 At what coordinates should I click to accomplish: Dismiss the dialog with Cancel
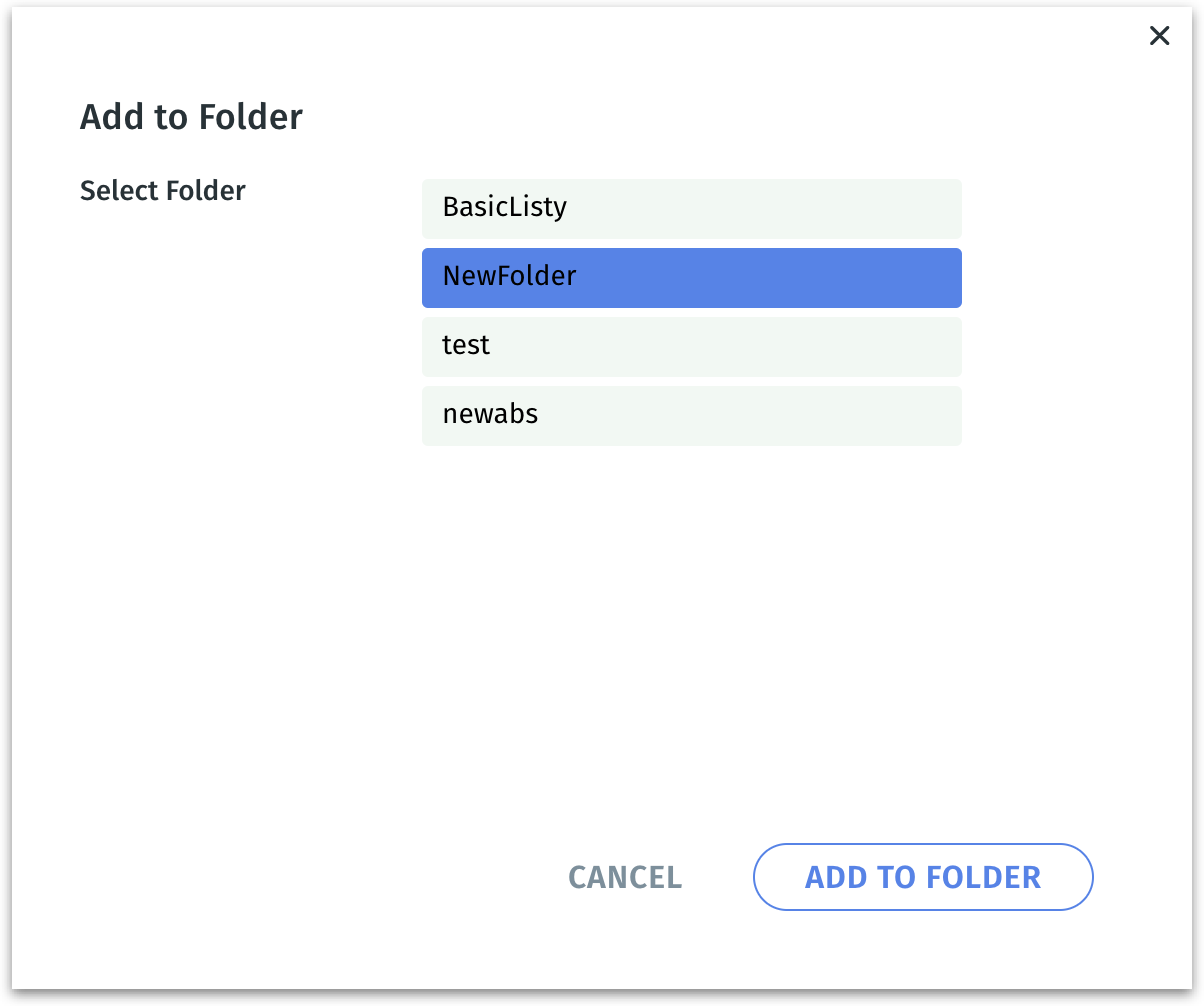coord(625,877)
